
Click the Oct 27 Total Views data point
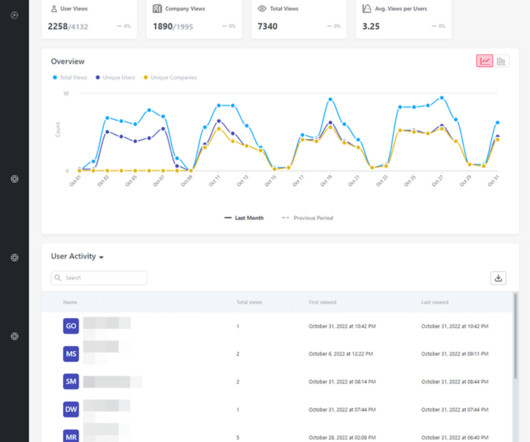click(442, 98)
